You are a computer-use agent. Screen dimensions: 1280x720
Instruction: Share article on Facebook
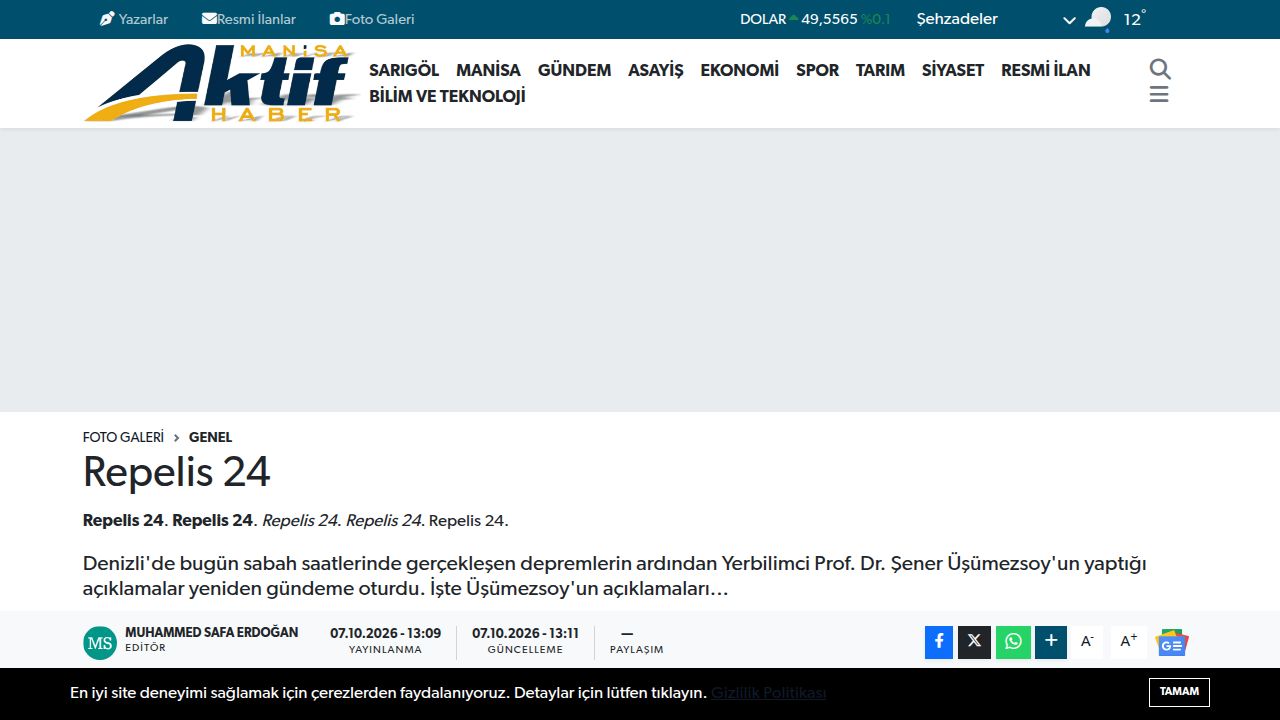(939, 642)
